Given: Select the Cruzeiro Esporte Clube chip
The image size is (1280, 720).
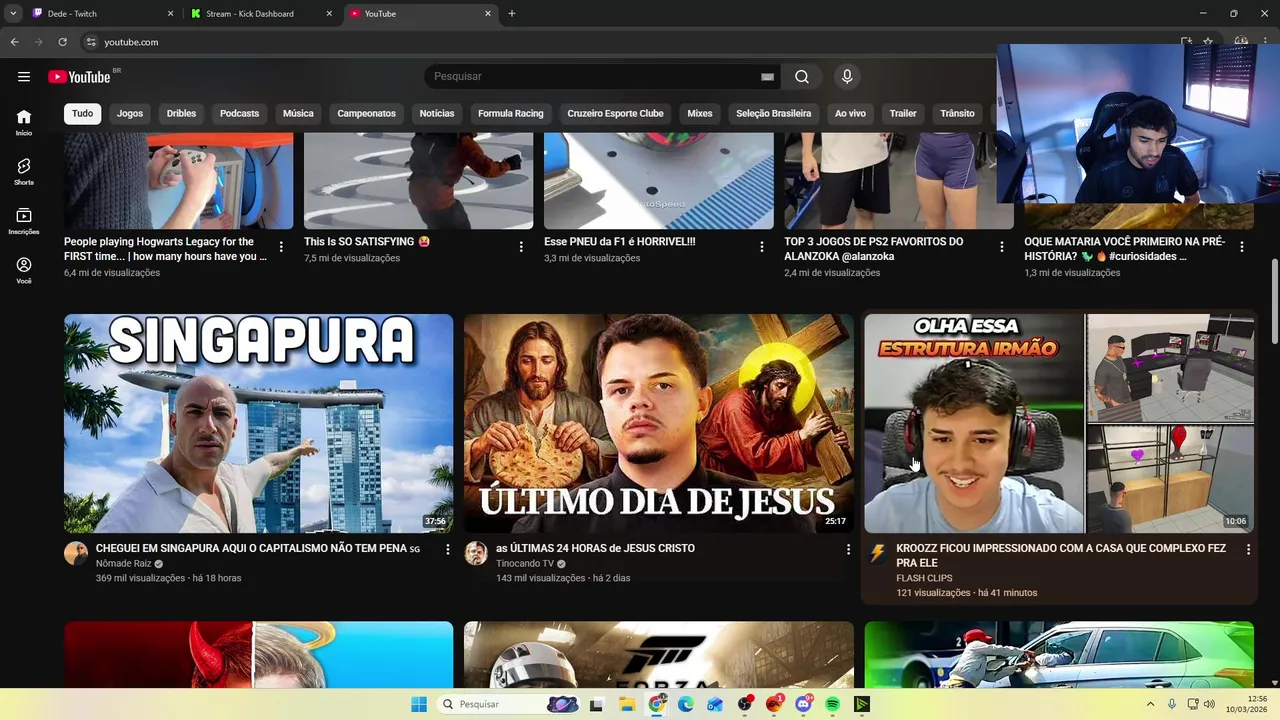Looking at the screenshot, I should point(615,113).
